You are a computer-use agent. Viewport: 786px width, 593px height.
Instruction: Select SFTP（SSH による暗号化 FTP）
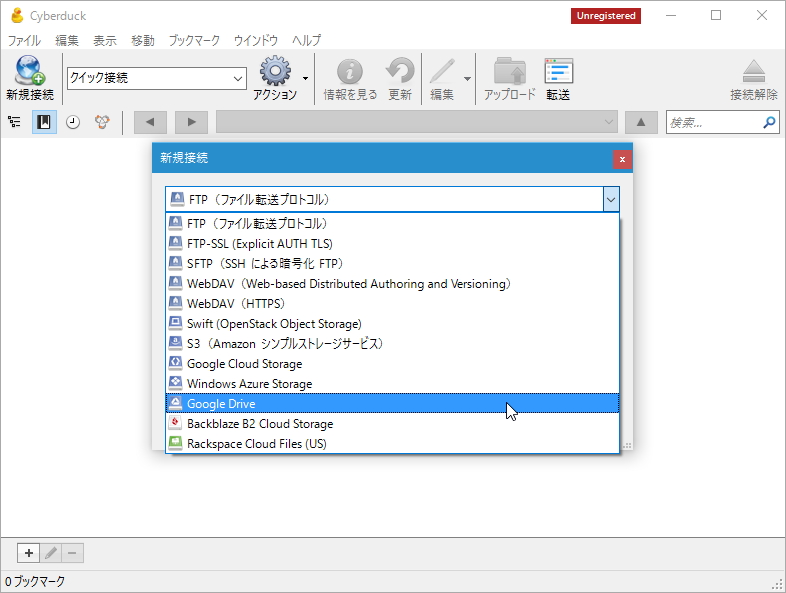point(392,263)
